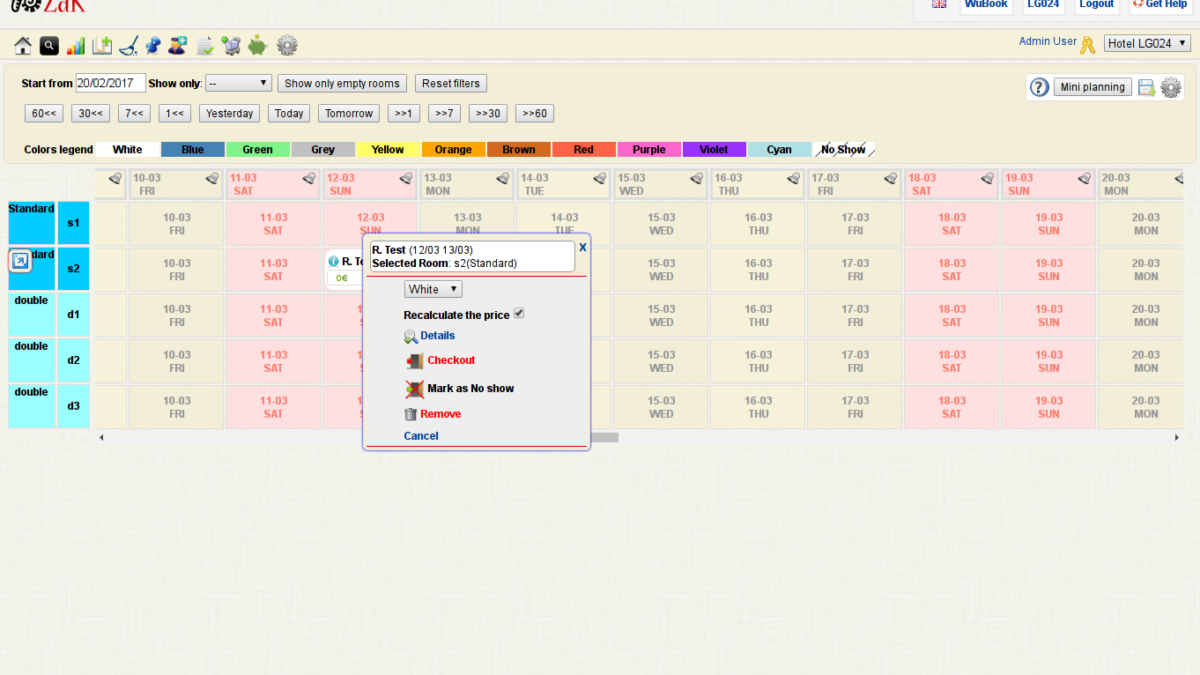Click the Start from date field
This screenshot has height=675, width=1200.
pyautogui.click(x=110, y=83)
